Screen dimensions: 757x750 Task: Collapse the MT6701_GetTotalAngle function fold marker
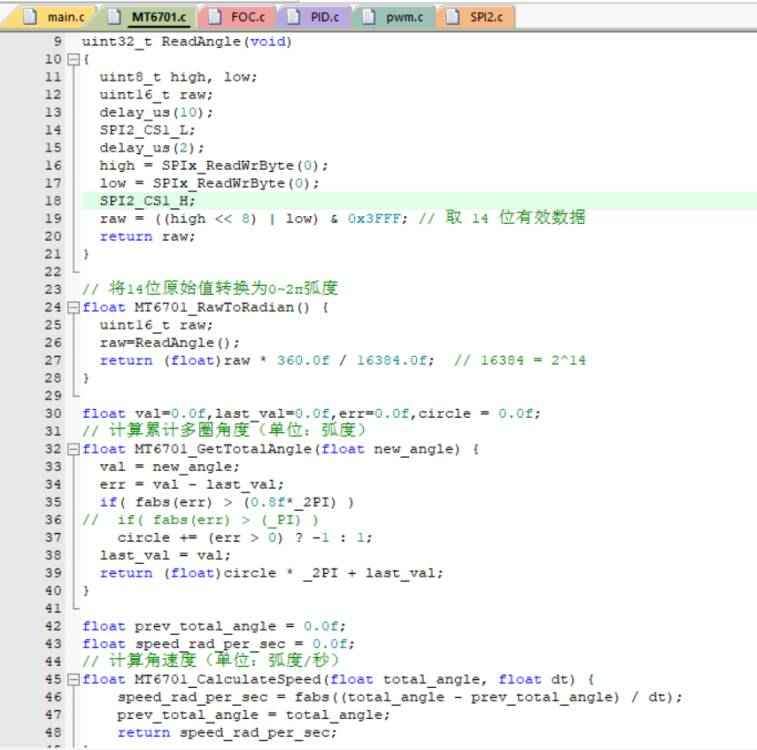pyautogui.click(x=72, y=450)
